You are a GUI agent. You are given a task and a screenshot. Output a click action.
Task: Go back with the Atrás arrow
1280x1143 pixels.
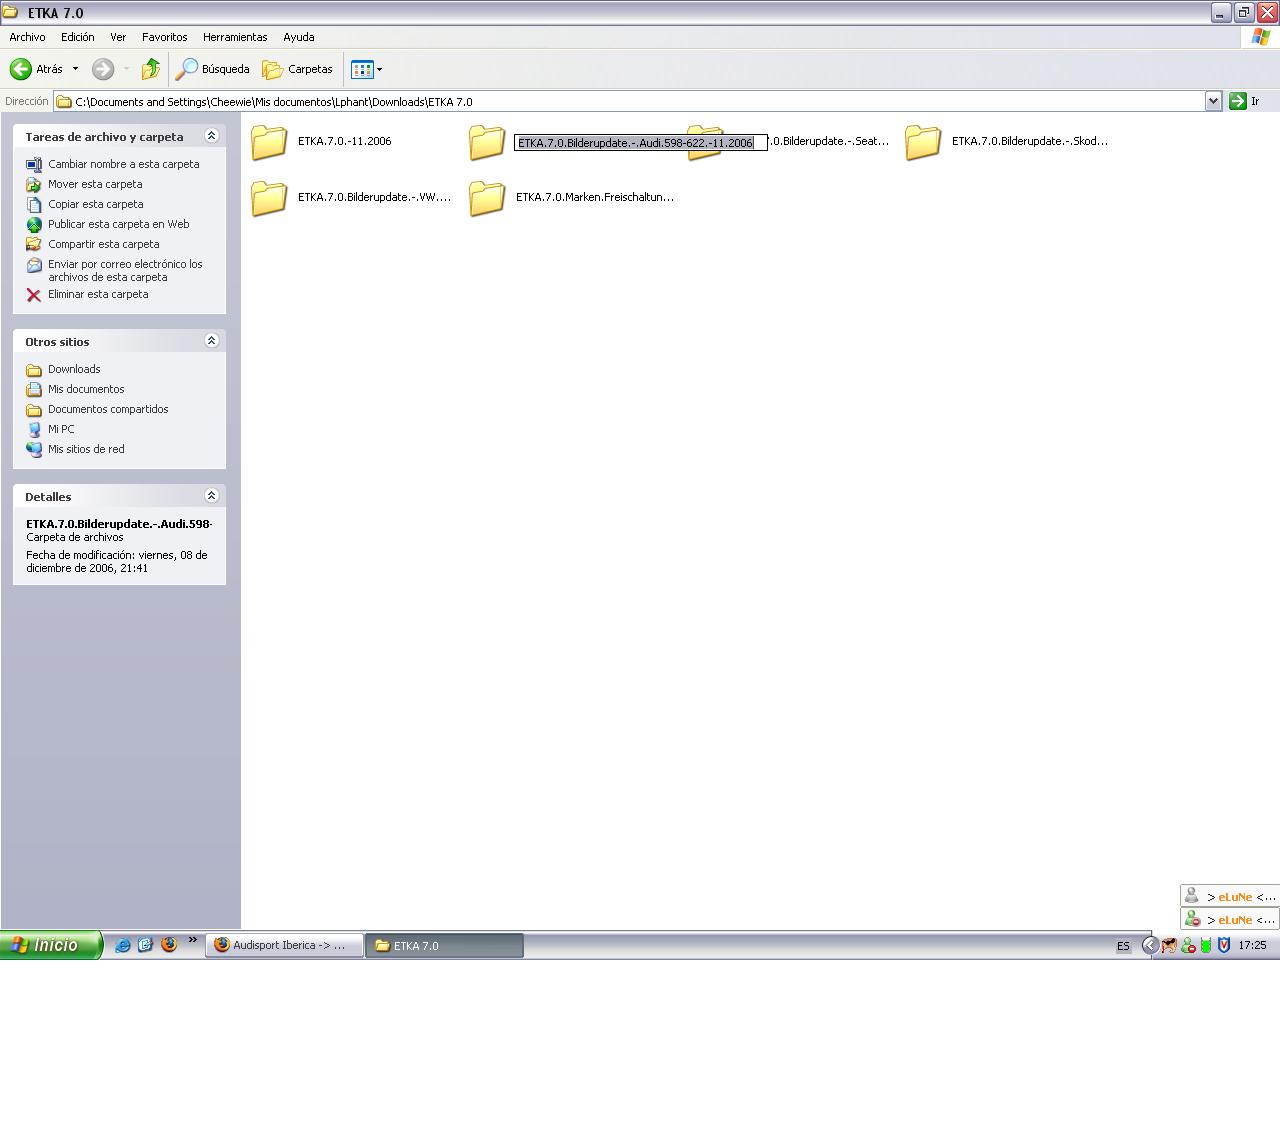(36, 69)
